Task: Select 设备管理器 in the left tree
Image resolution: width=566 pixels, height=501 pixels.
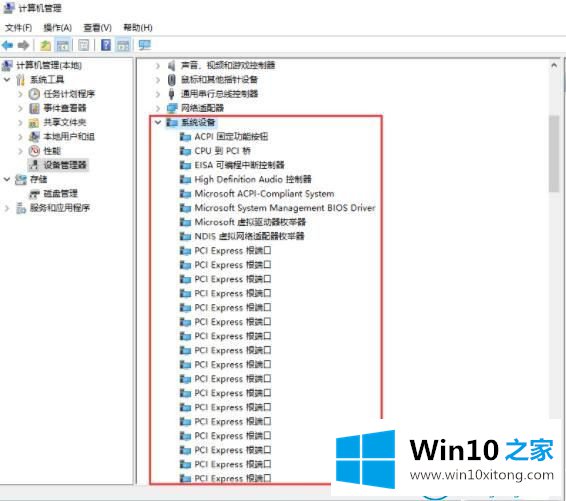Action: pos(65,165)
